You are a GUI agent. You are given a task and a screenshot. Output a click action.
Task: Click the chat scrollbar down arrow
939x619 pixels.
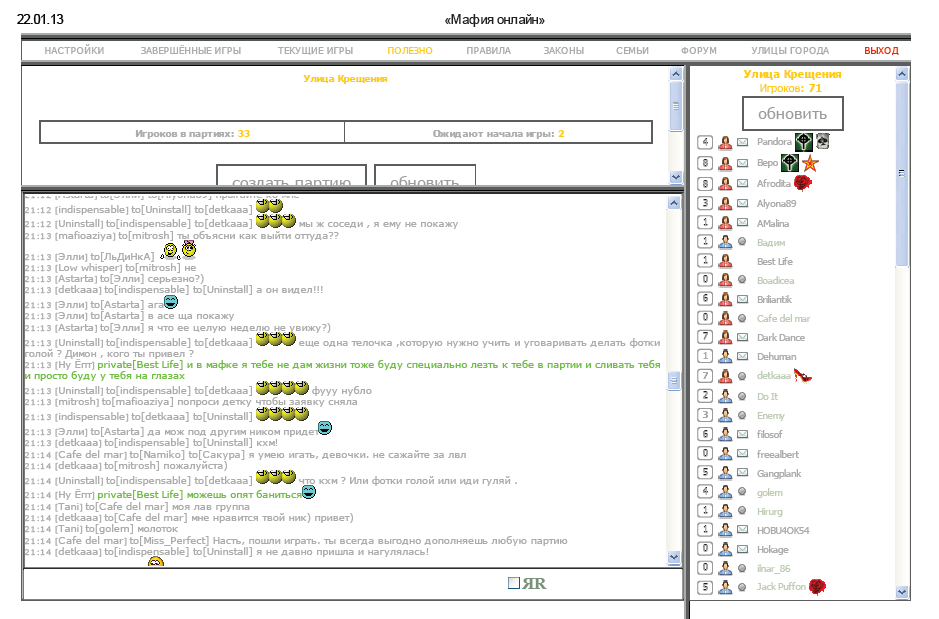pyautogui.click(x=674, y=558)
